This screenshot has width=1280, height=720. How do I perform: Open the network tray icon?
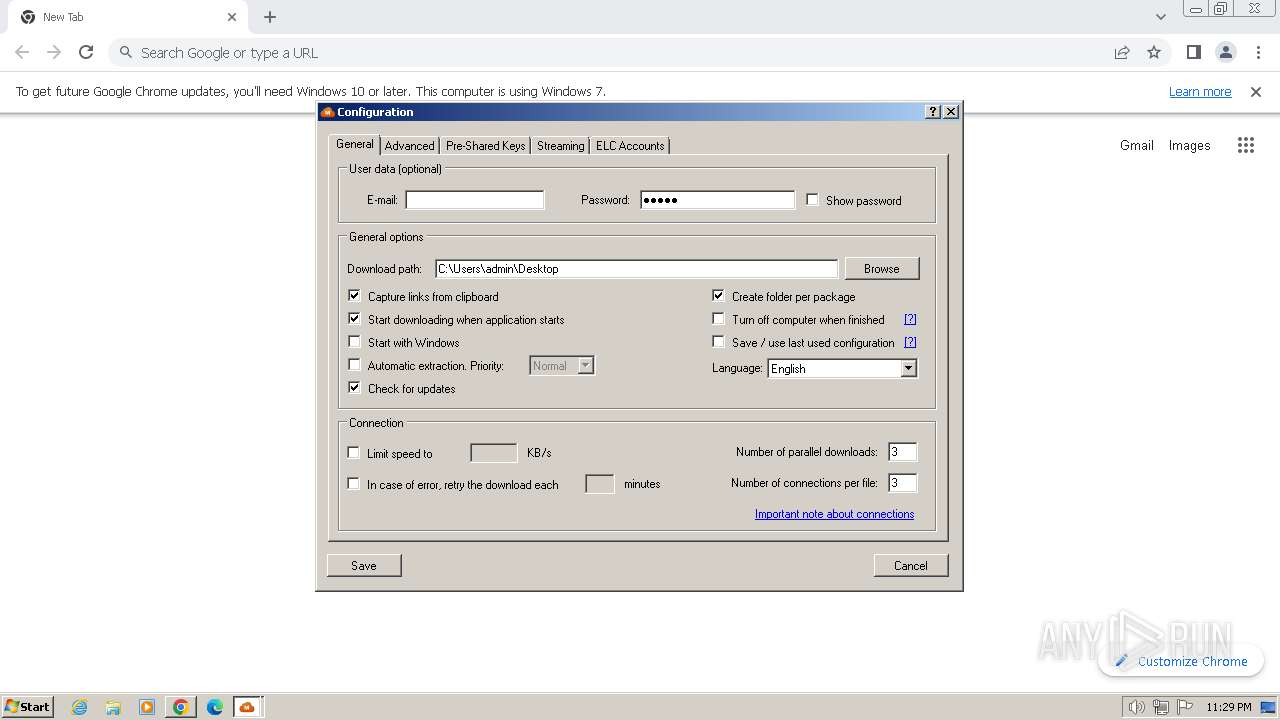point(1160,707)
